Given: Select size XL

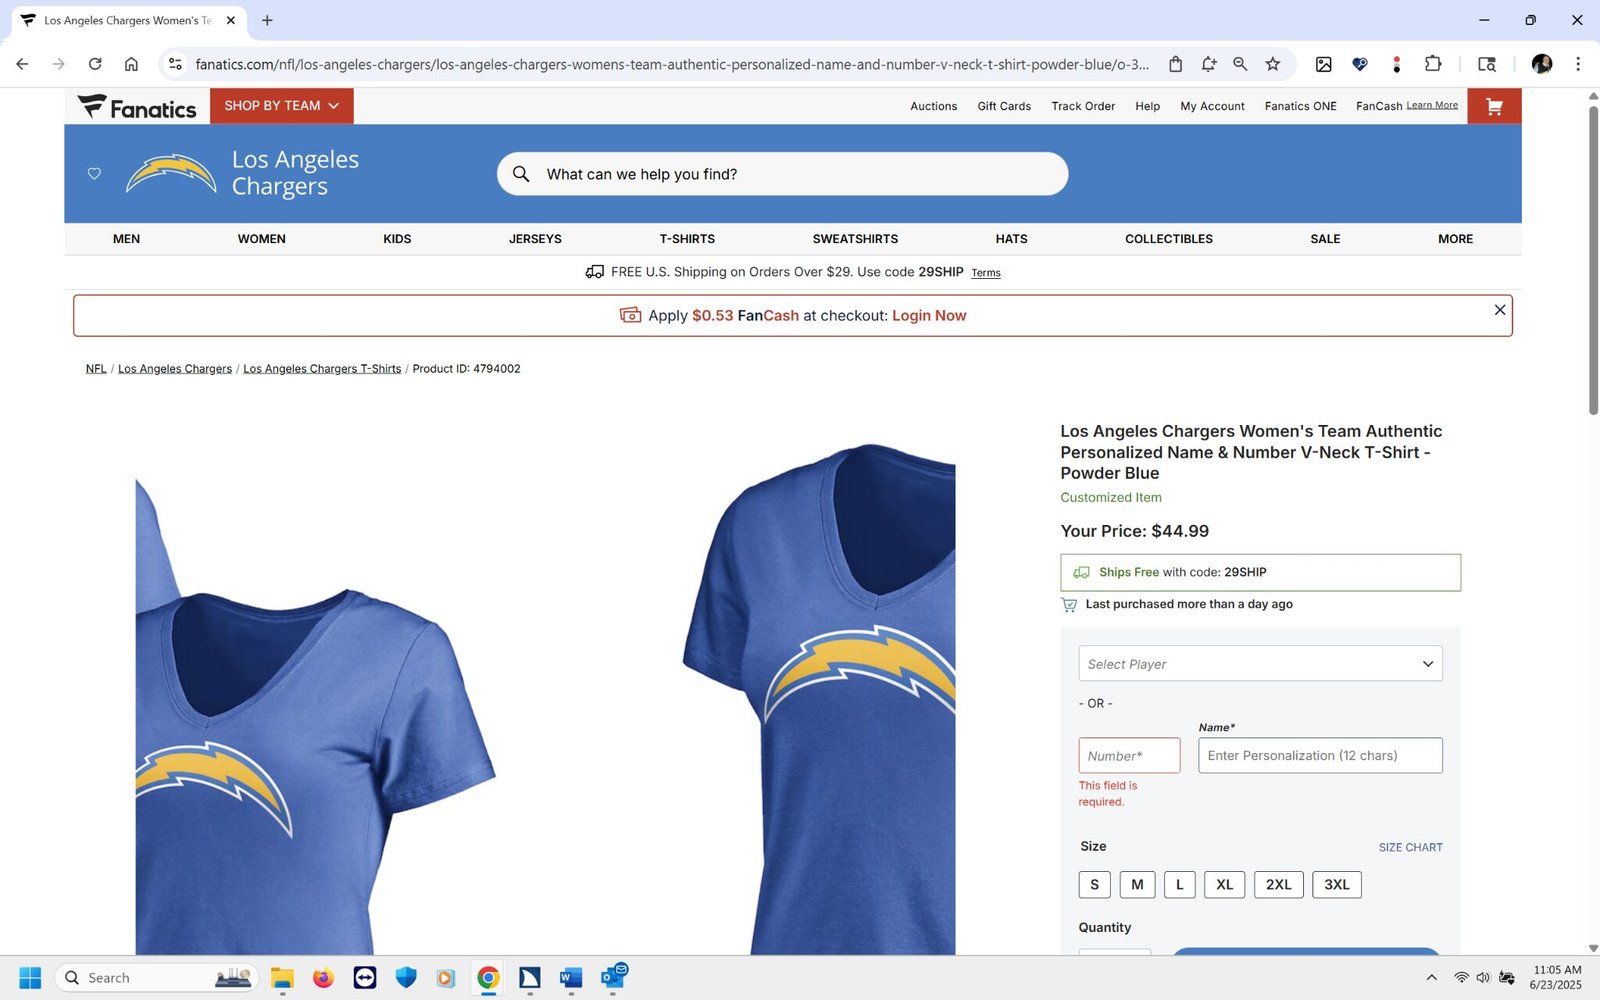Looking at the screenshot, I should click(x=1225, y=884).
